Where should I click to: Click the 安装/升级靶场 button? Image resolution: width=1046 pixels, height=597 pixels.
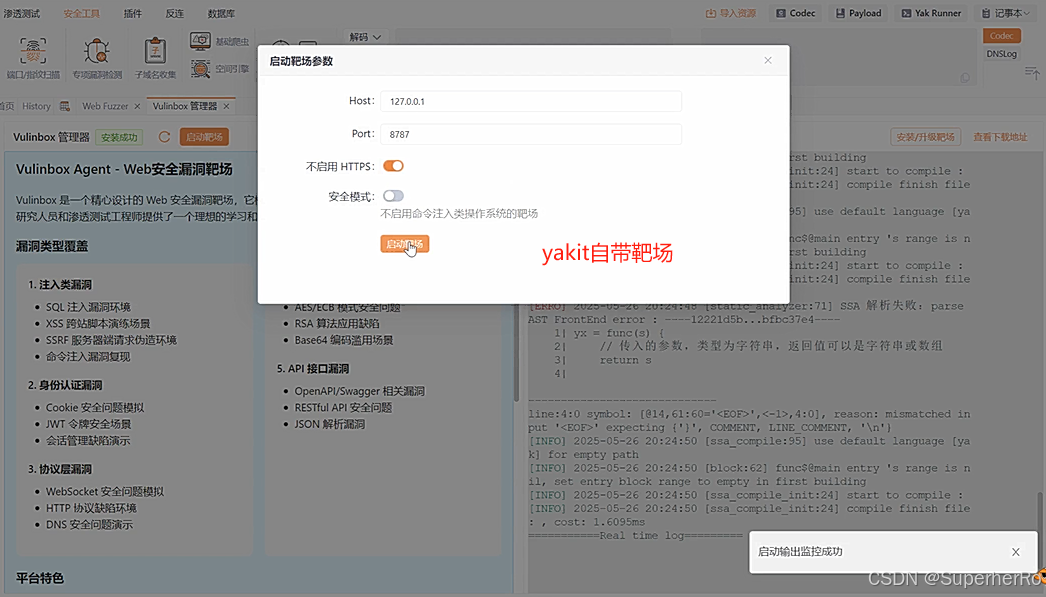point(925,137)
